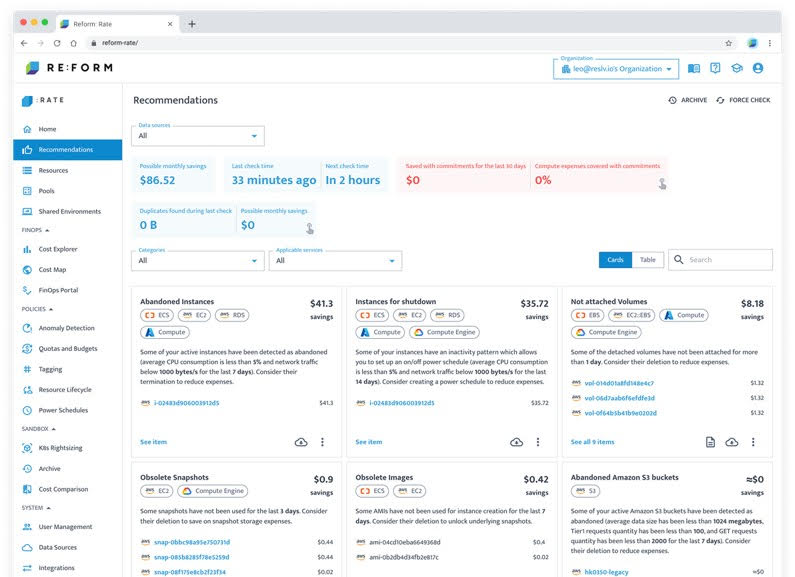Download Abandoned Instances card via cloud icon

tap(301, 442)
